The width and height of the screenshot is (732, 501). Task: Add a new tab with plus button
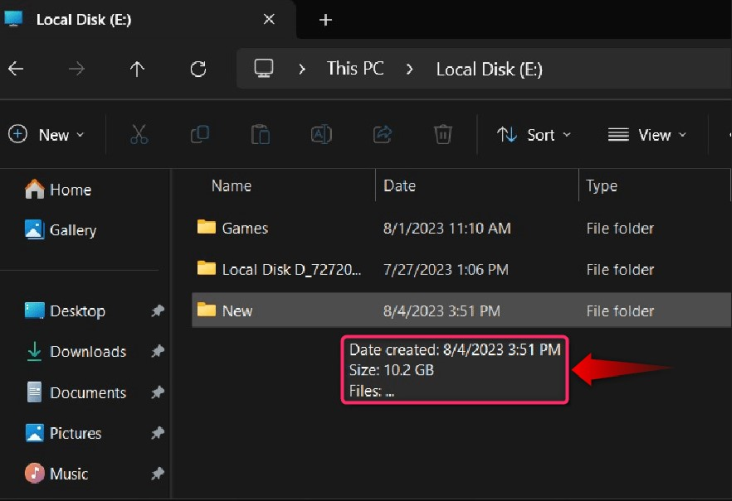[325, 20]
